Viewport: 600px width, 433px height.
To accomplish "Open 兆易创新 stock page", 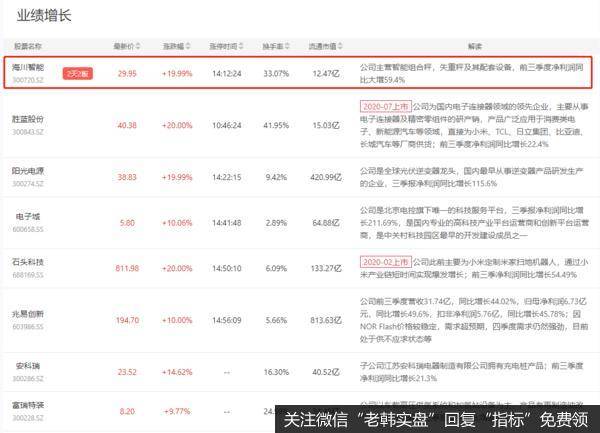I will pyautogui.click(x=26, y=313).
